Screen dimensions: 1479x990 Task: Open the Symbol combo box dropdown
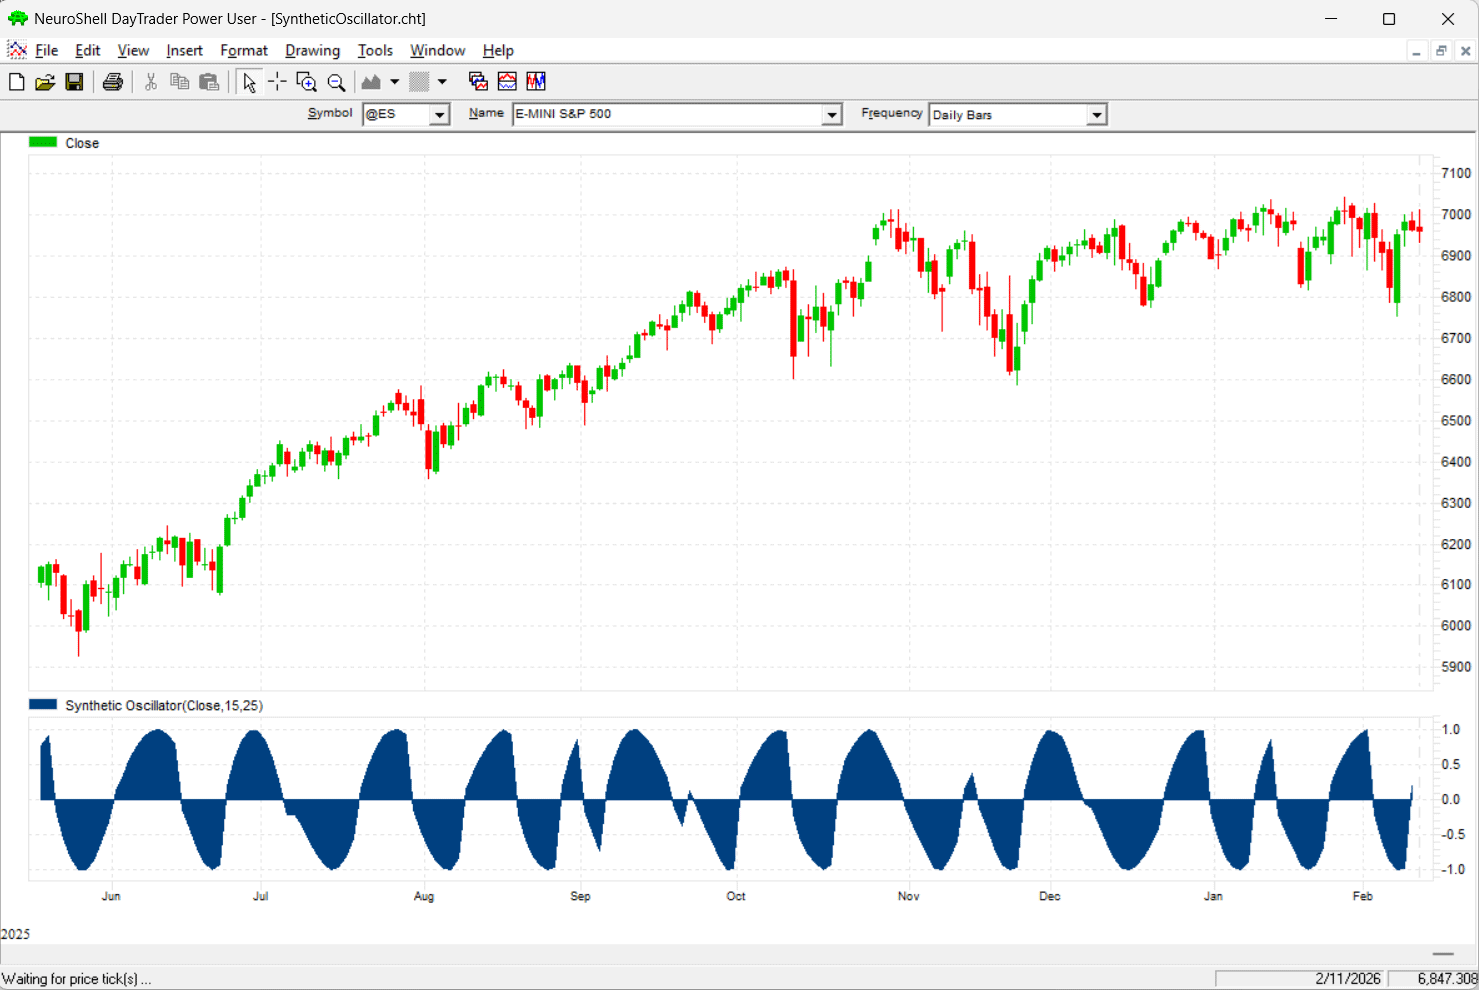point(439,115)
